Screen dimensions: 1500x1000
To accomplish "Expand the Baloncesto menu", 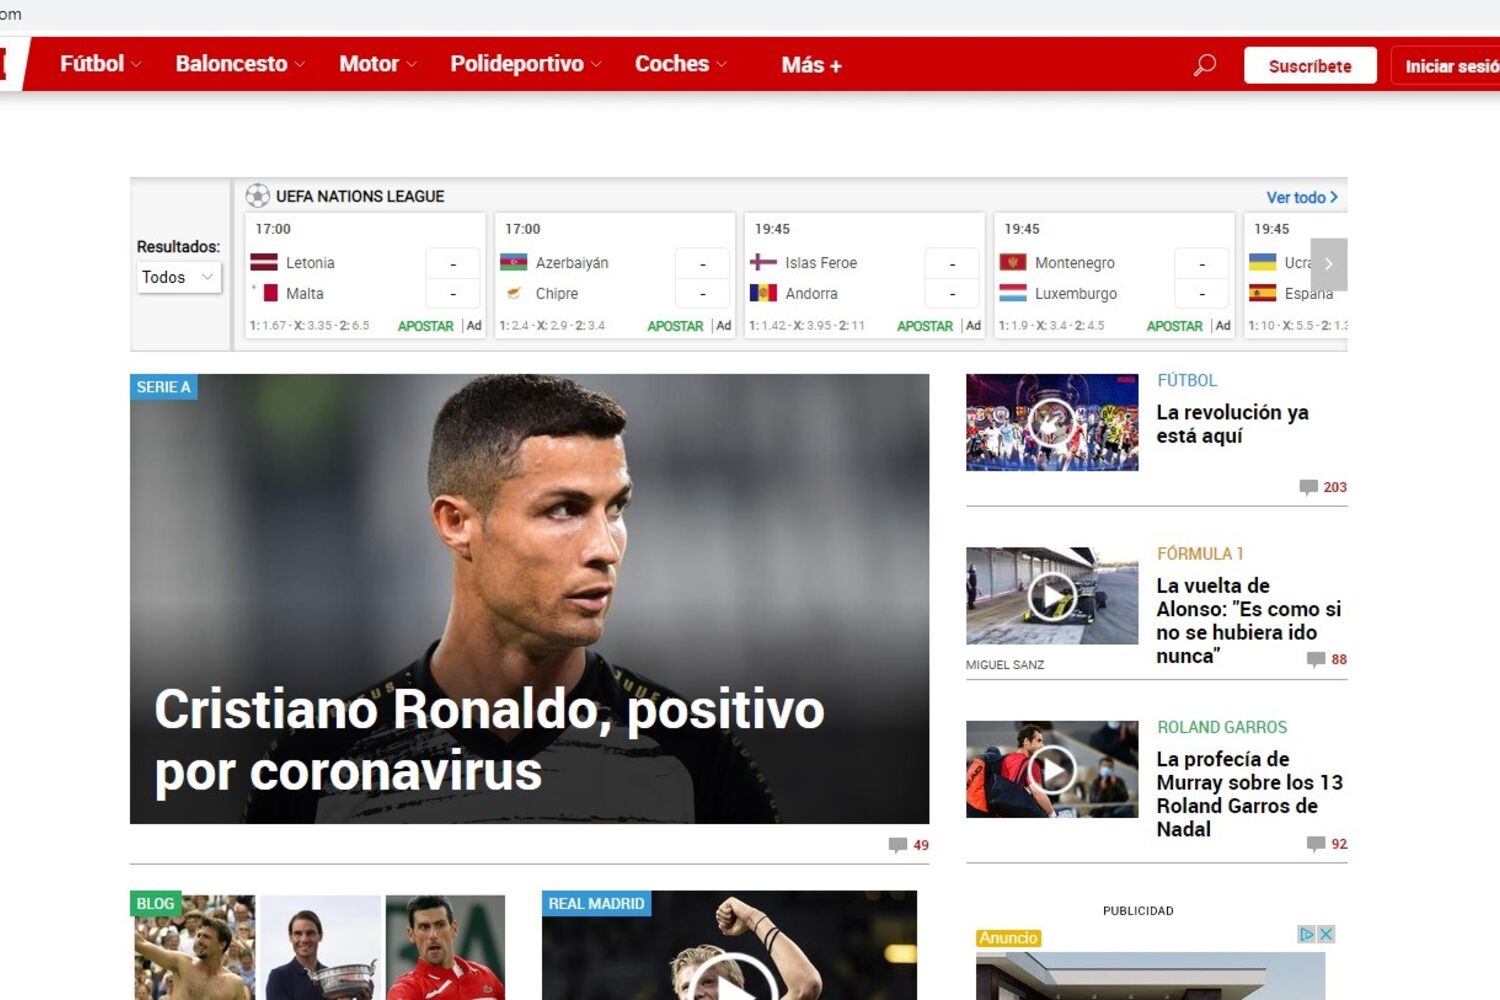I will click(x=240, y=64).
